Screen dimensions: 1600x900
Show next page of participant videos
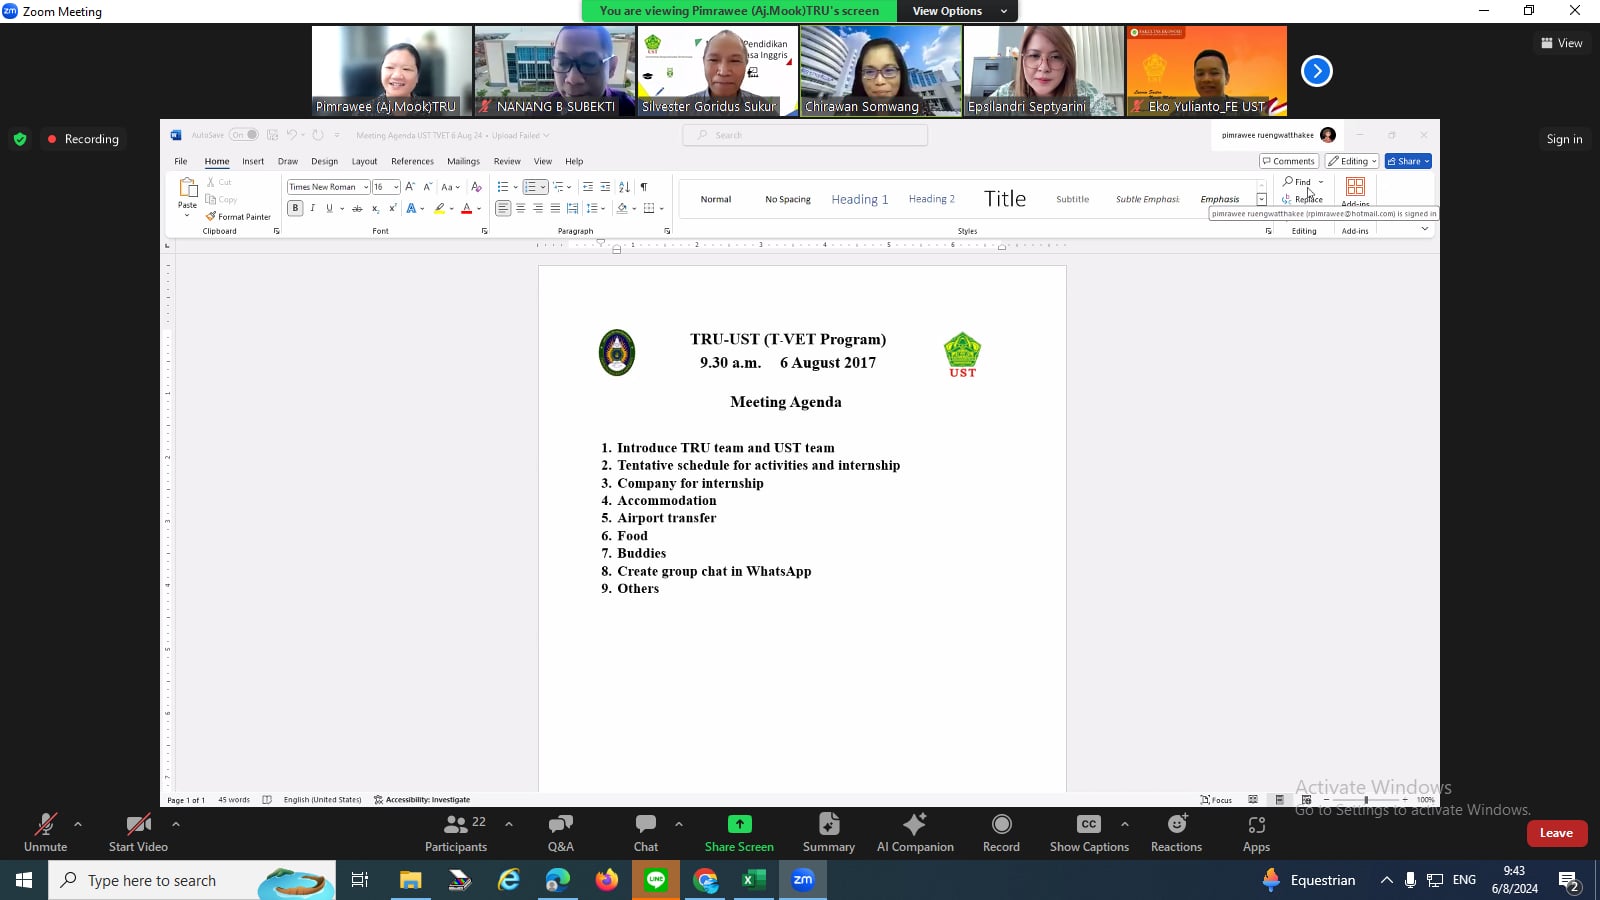pyautogui.click(x=1316, y=71)
